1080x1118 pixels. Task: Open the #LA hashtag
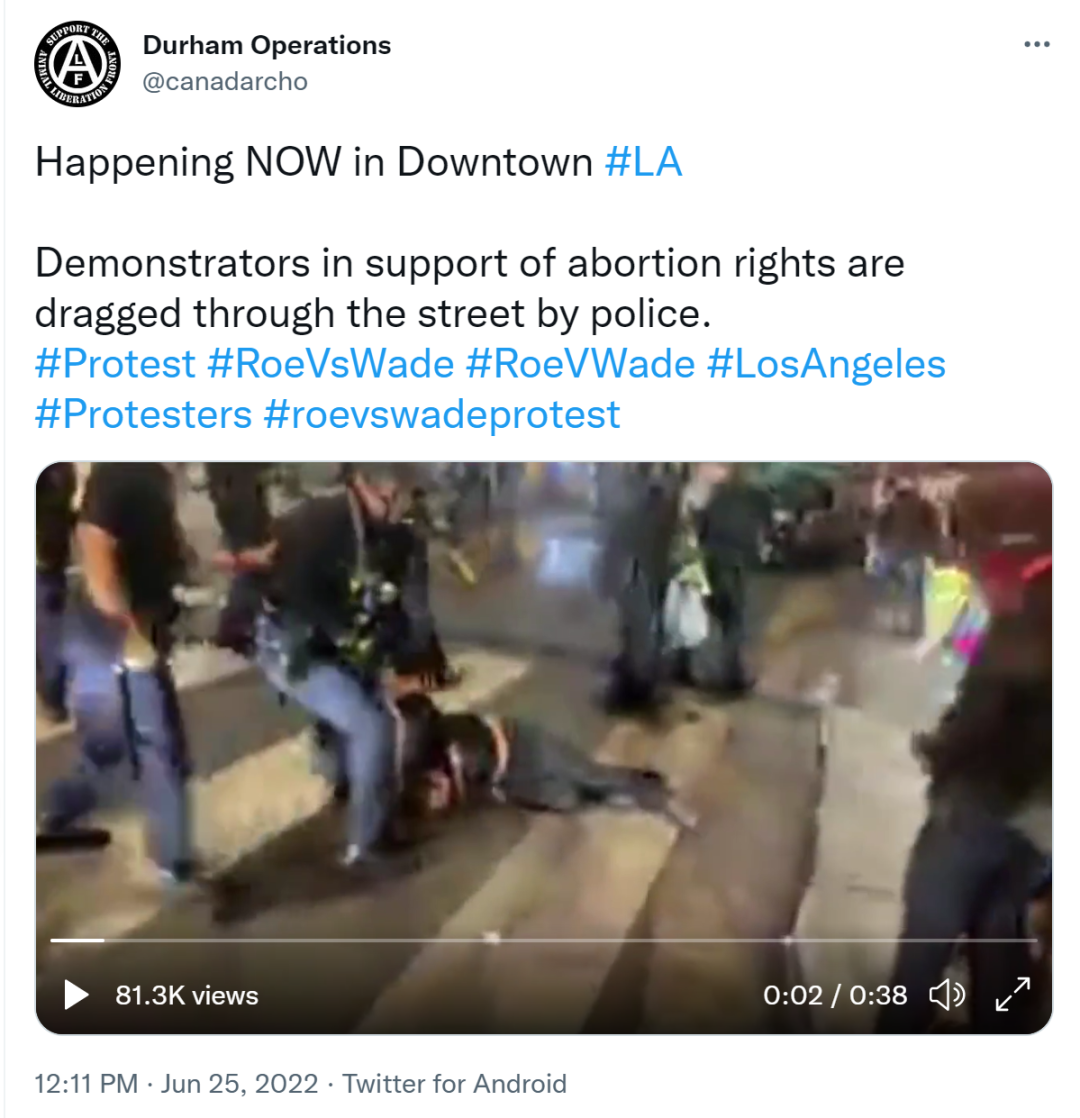point(643,162)
